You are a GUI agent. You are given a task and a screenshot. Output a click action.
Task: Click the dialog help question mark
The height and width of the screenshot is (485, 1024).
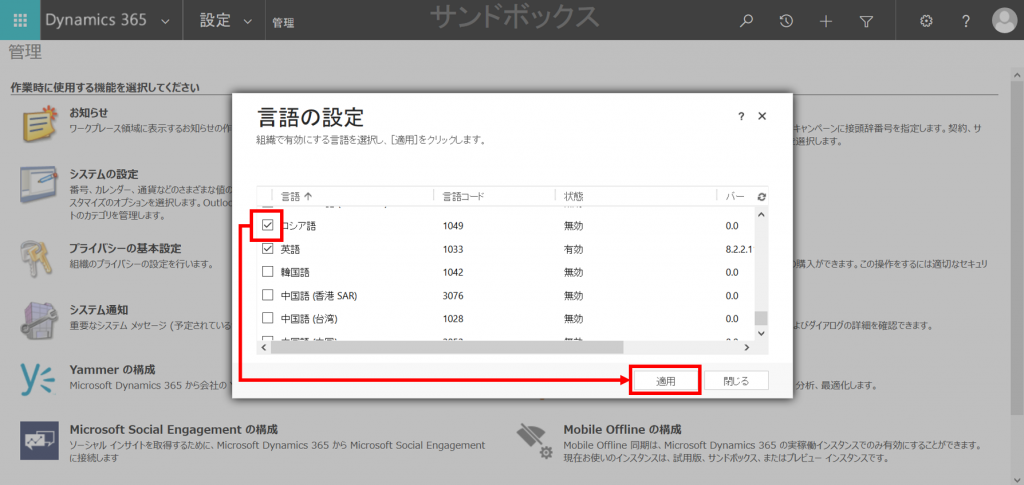pyautogui.click(x=741, y=116)
